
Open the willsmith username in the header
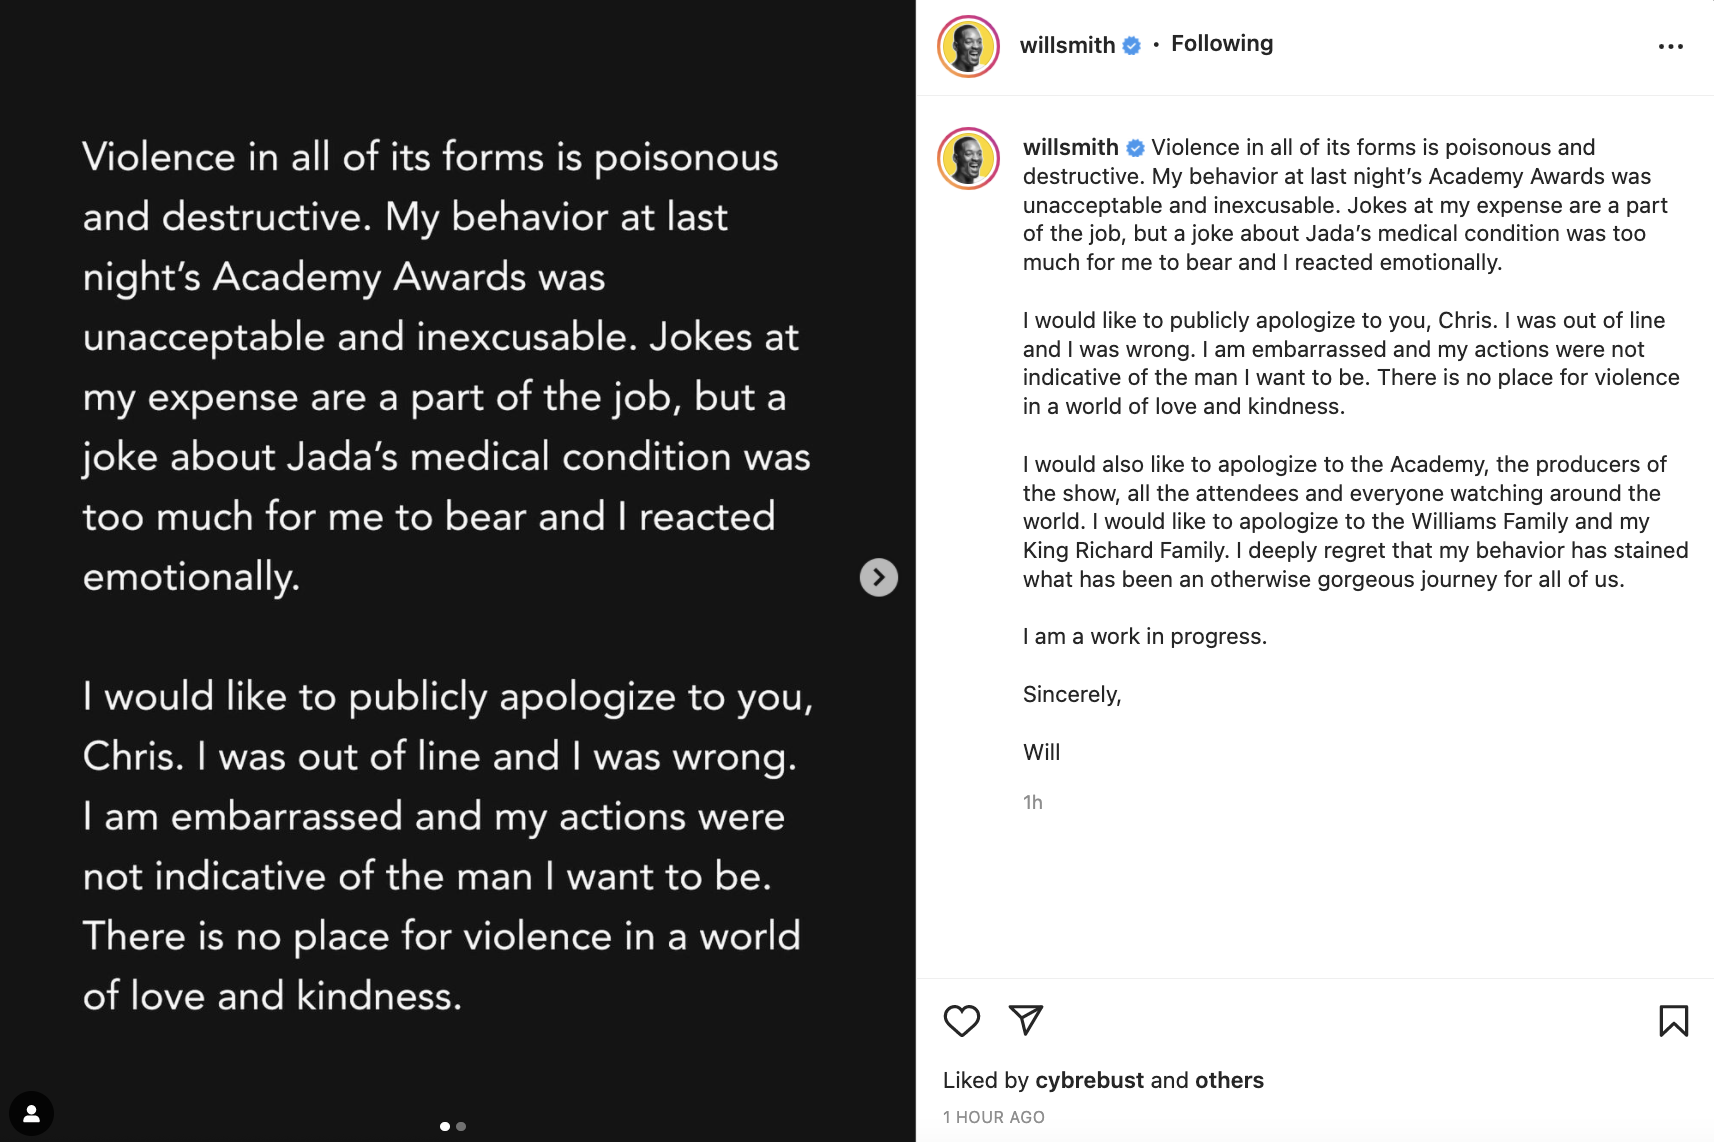(1067, 45)
